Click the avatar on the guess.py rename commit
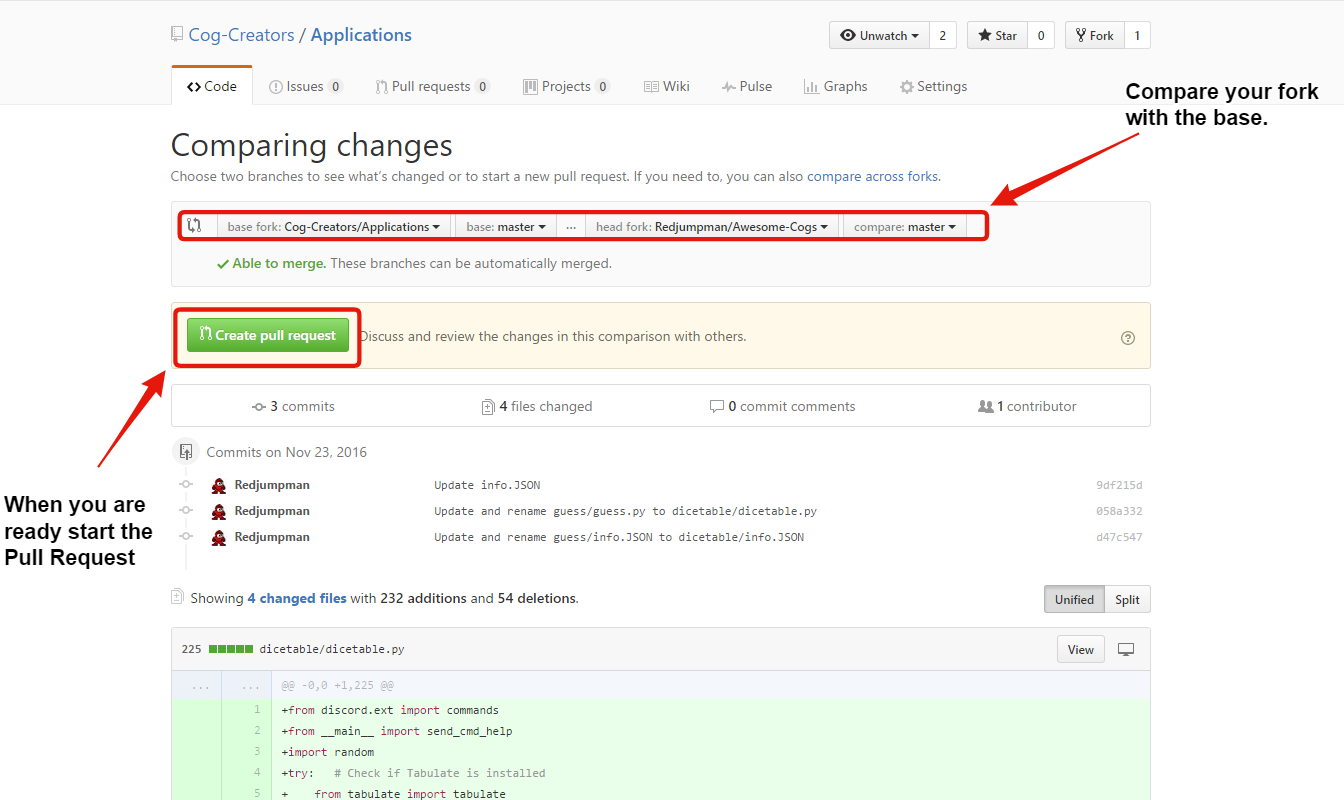Viewport: 1344px width, 800px height. (219, 511)
